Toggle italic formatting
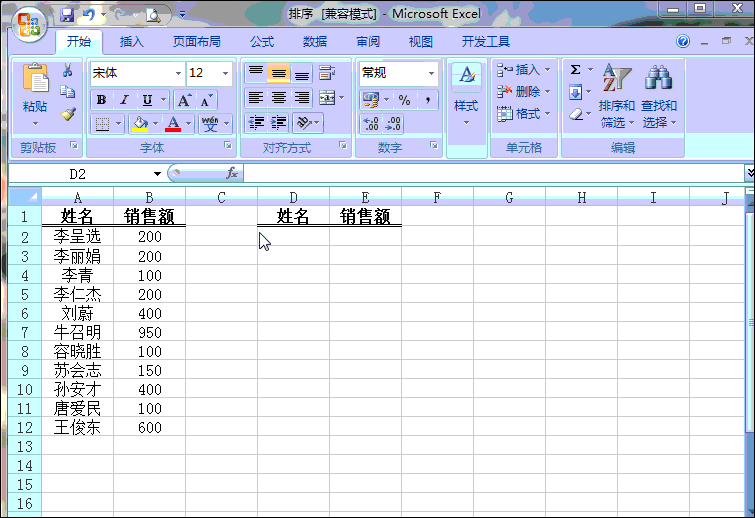 tap(124, 100)
